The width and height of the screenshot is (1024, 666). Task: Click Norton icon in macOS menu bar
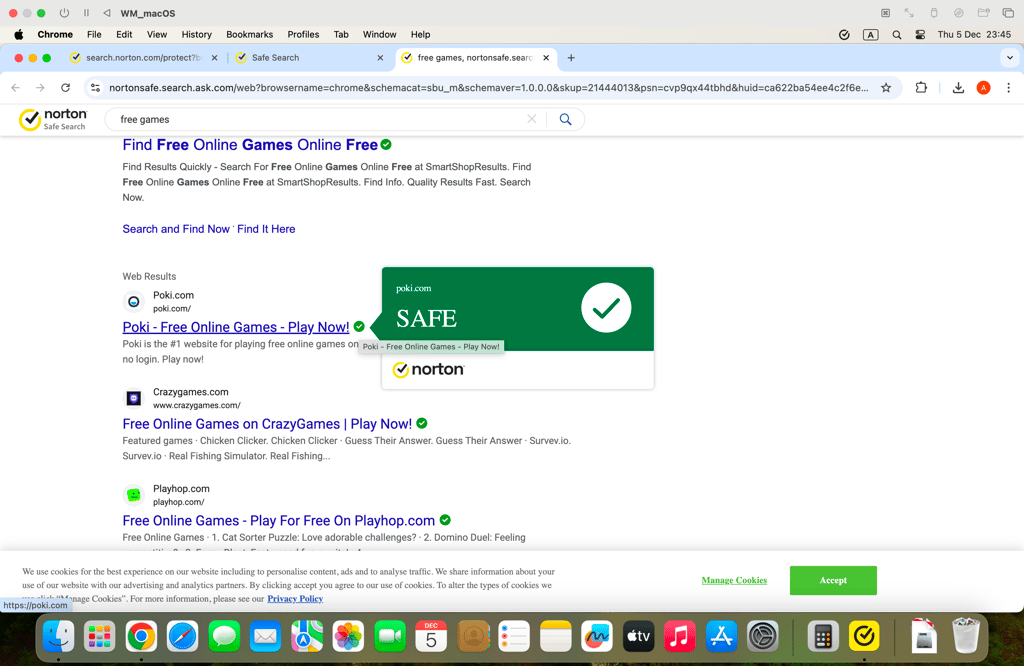pos(844,35)
